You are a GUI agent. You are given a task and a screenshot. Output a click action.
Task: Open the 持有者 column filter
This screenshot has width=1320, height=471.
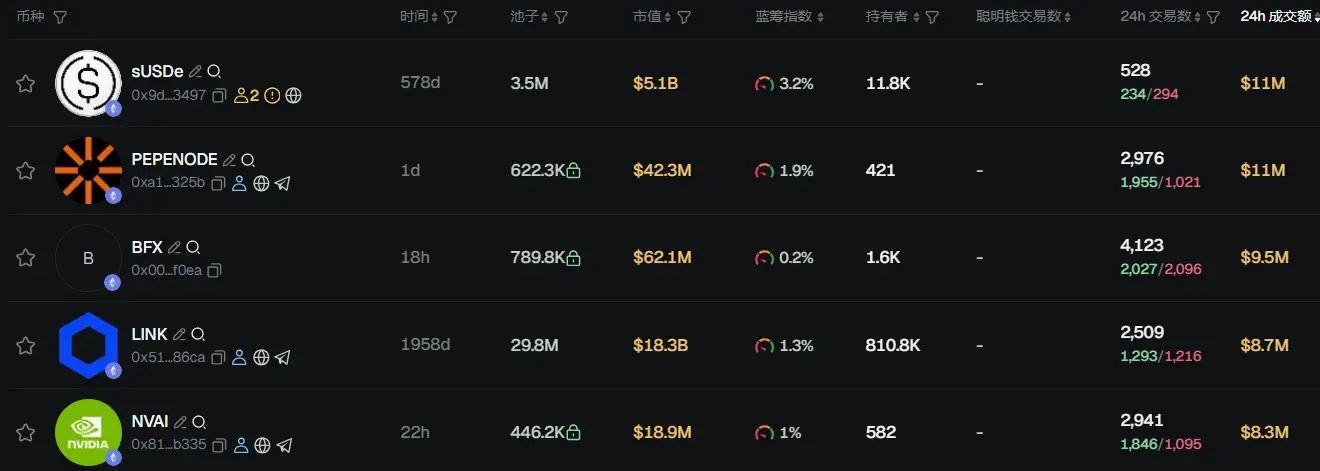[932, 17]
